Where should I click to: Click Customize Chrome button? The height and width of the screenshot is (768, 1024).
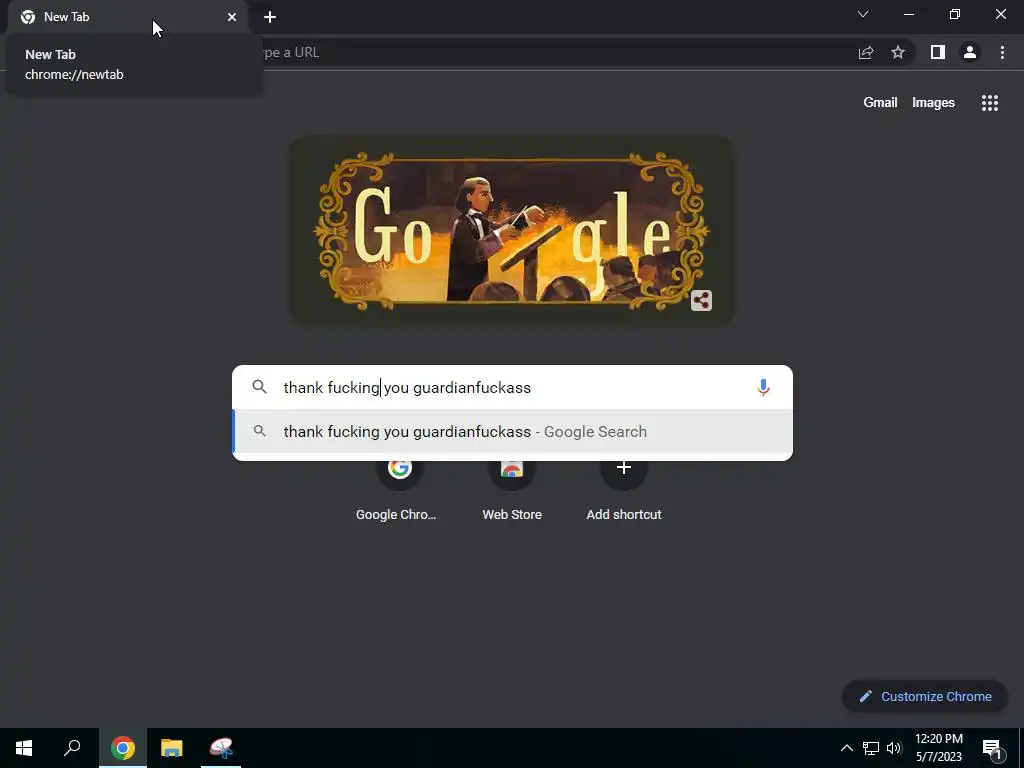(925, 696)
